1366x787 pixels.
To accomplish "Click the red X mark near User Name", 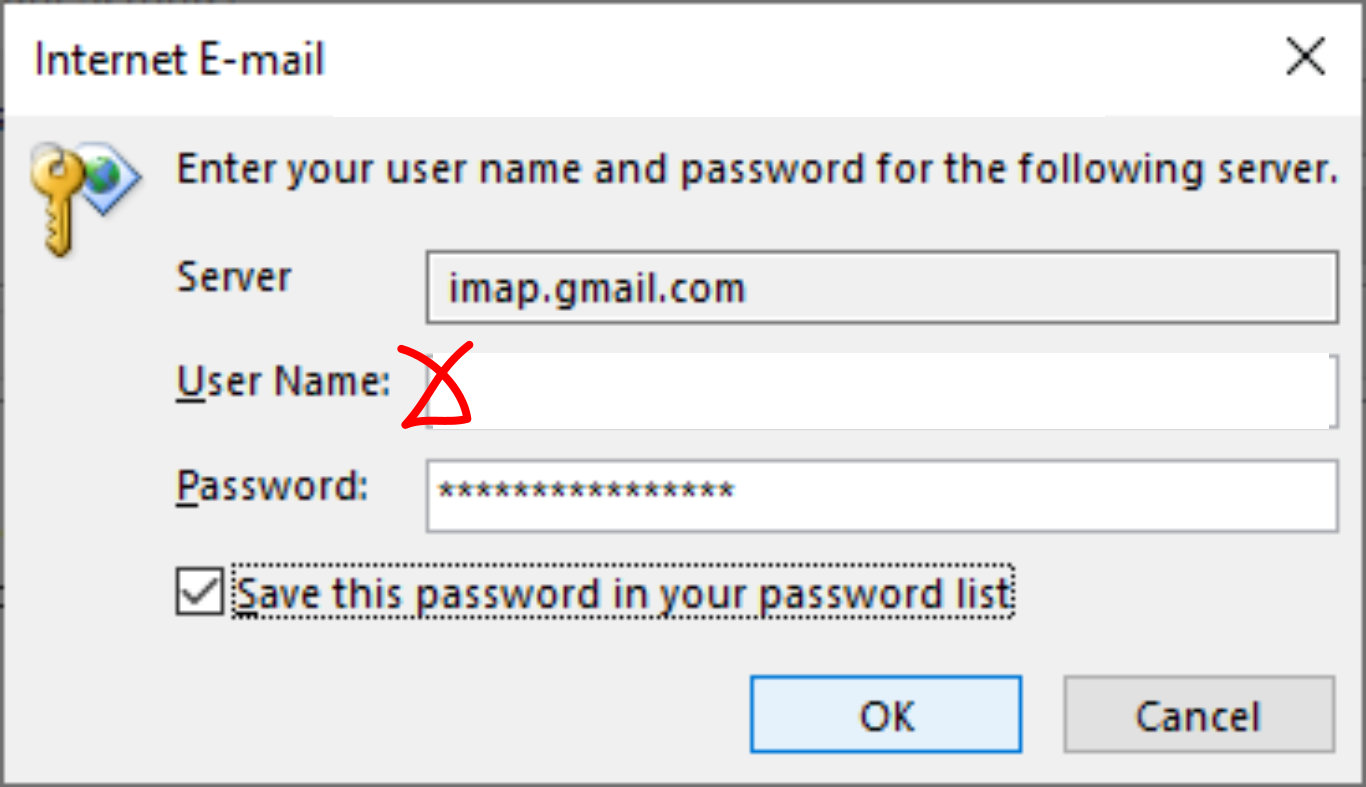I will (x=436, y=385).
